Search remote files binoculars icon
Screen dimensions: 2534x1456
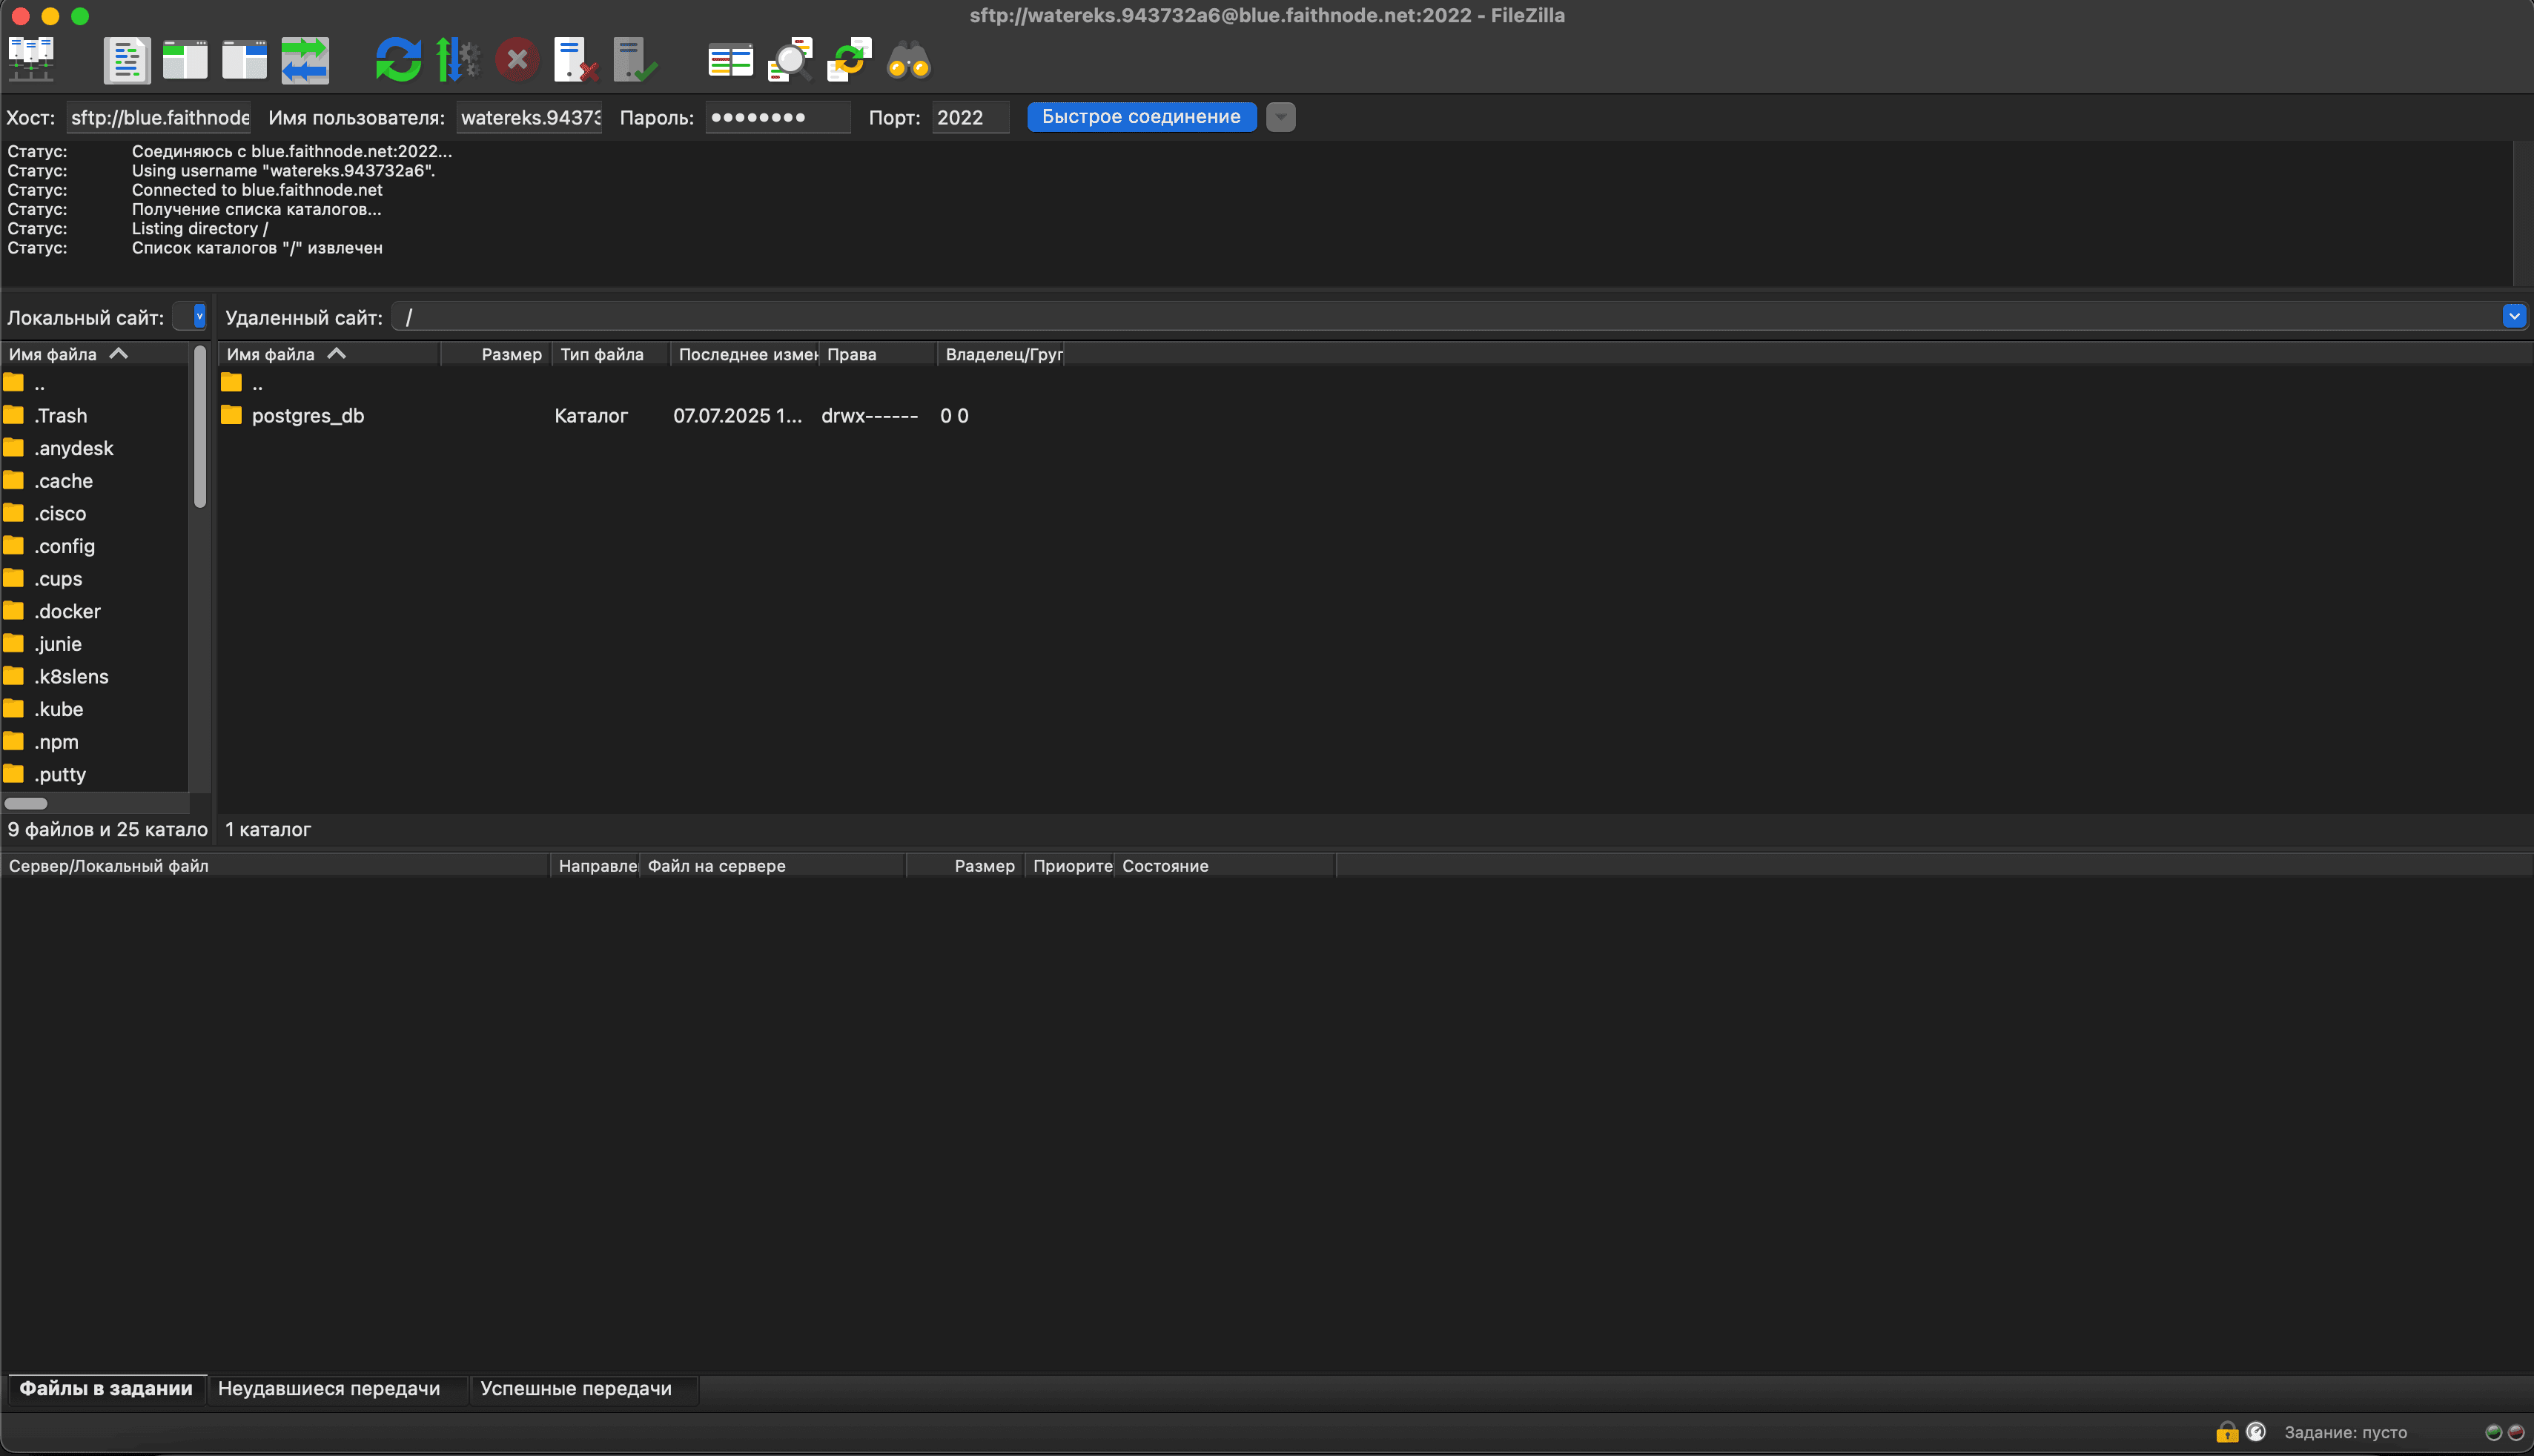click(908, 60)
